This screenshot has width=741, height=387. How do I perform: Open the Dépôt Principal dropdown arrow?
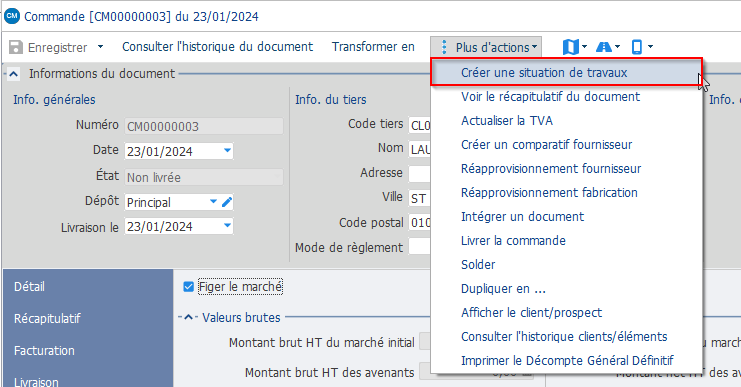tap(213, 202)
